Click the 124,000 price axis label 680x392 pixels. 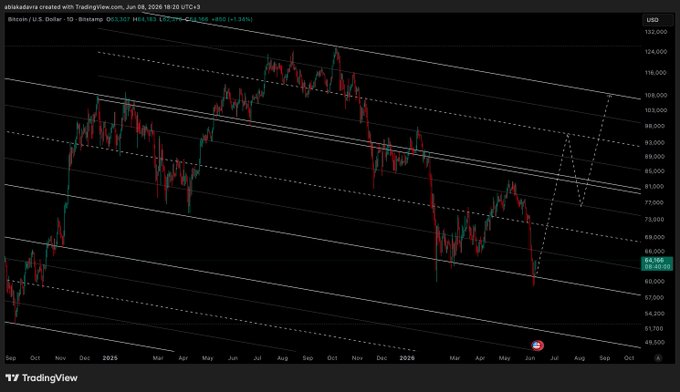656,52
